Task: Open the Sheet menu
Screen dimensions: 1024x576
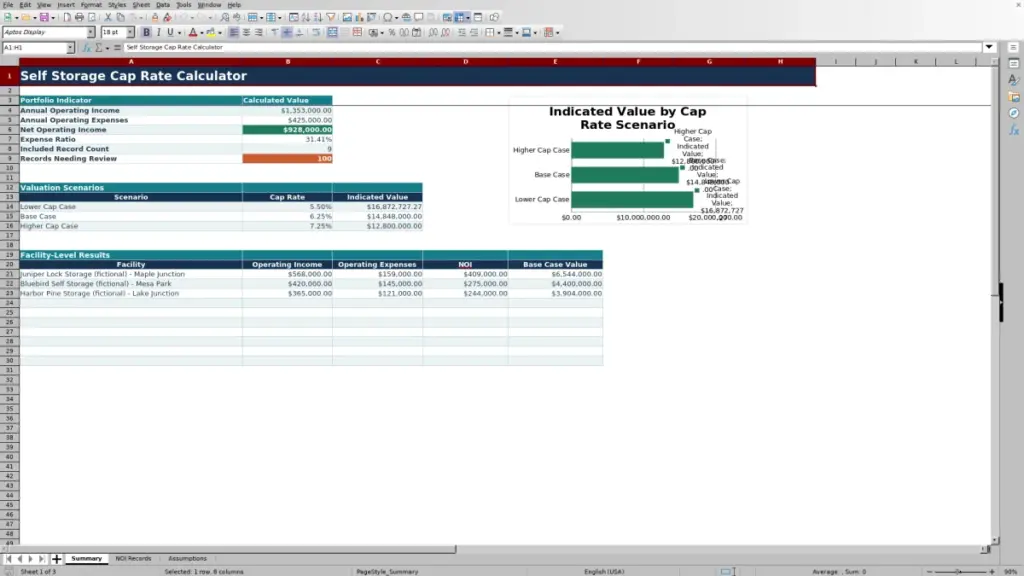Action: click(x=141, y=5)
